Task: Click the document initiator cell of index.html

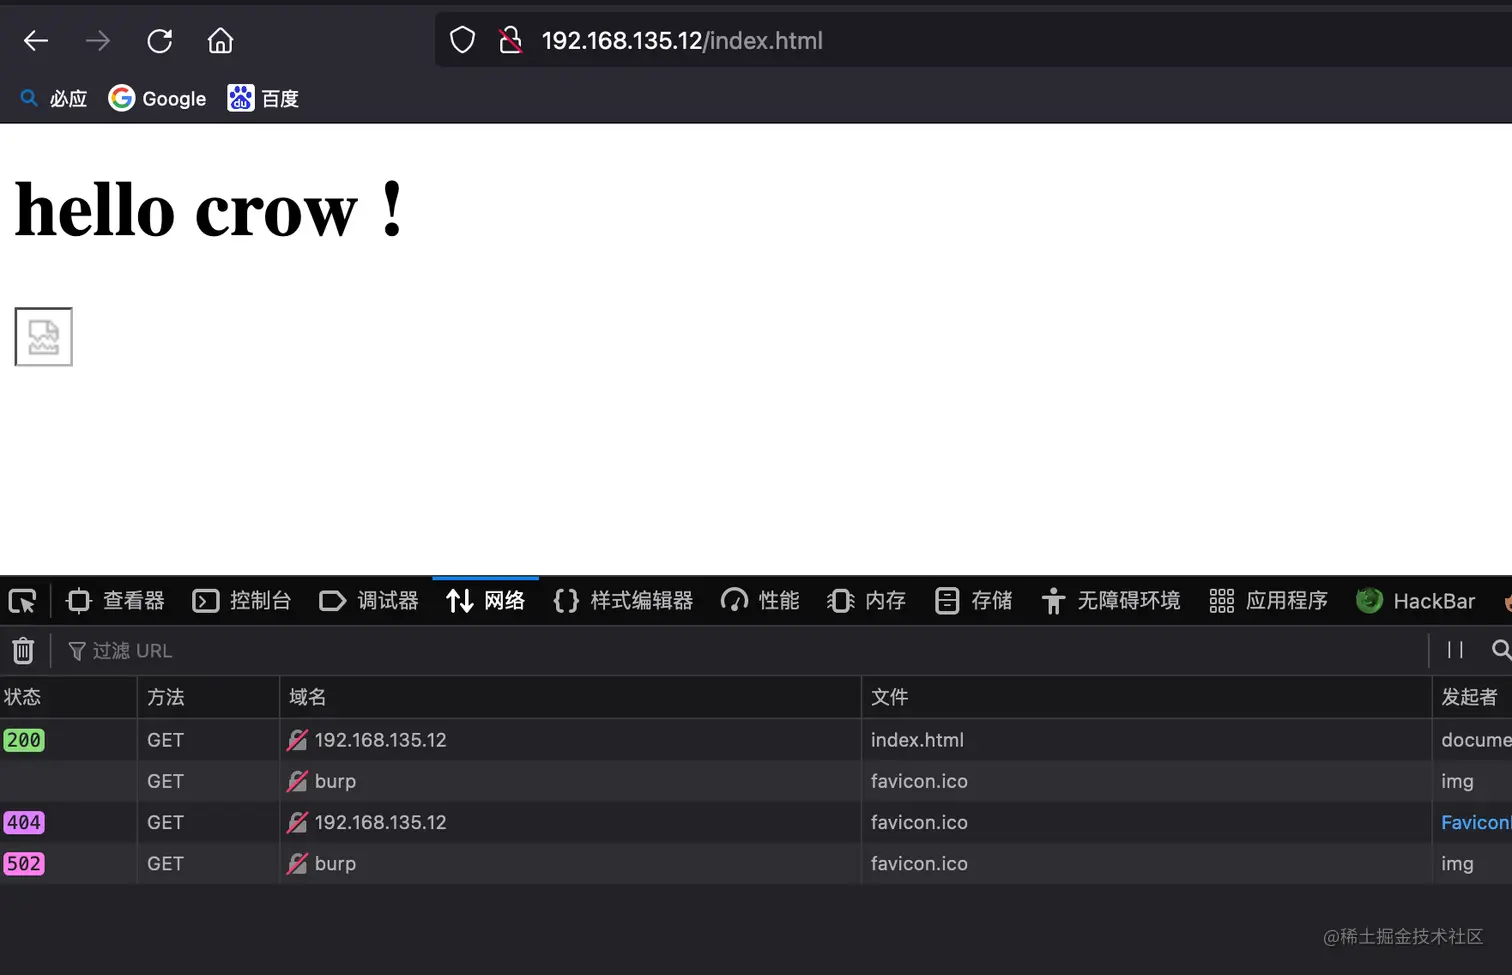Action: [x=1476, y=740]
